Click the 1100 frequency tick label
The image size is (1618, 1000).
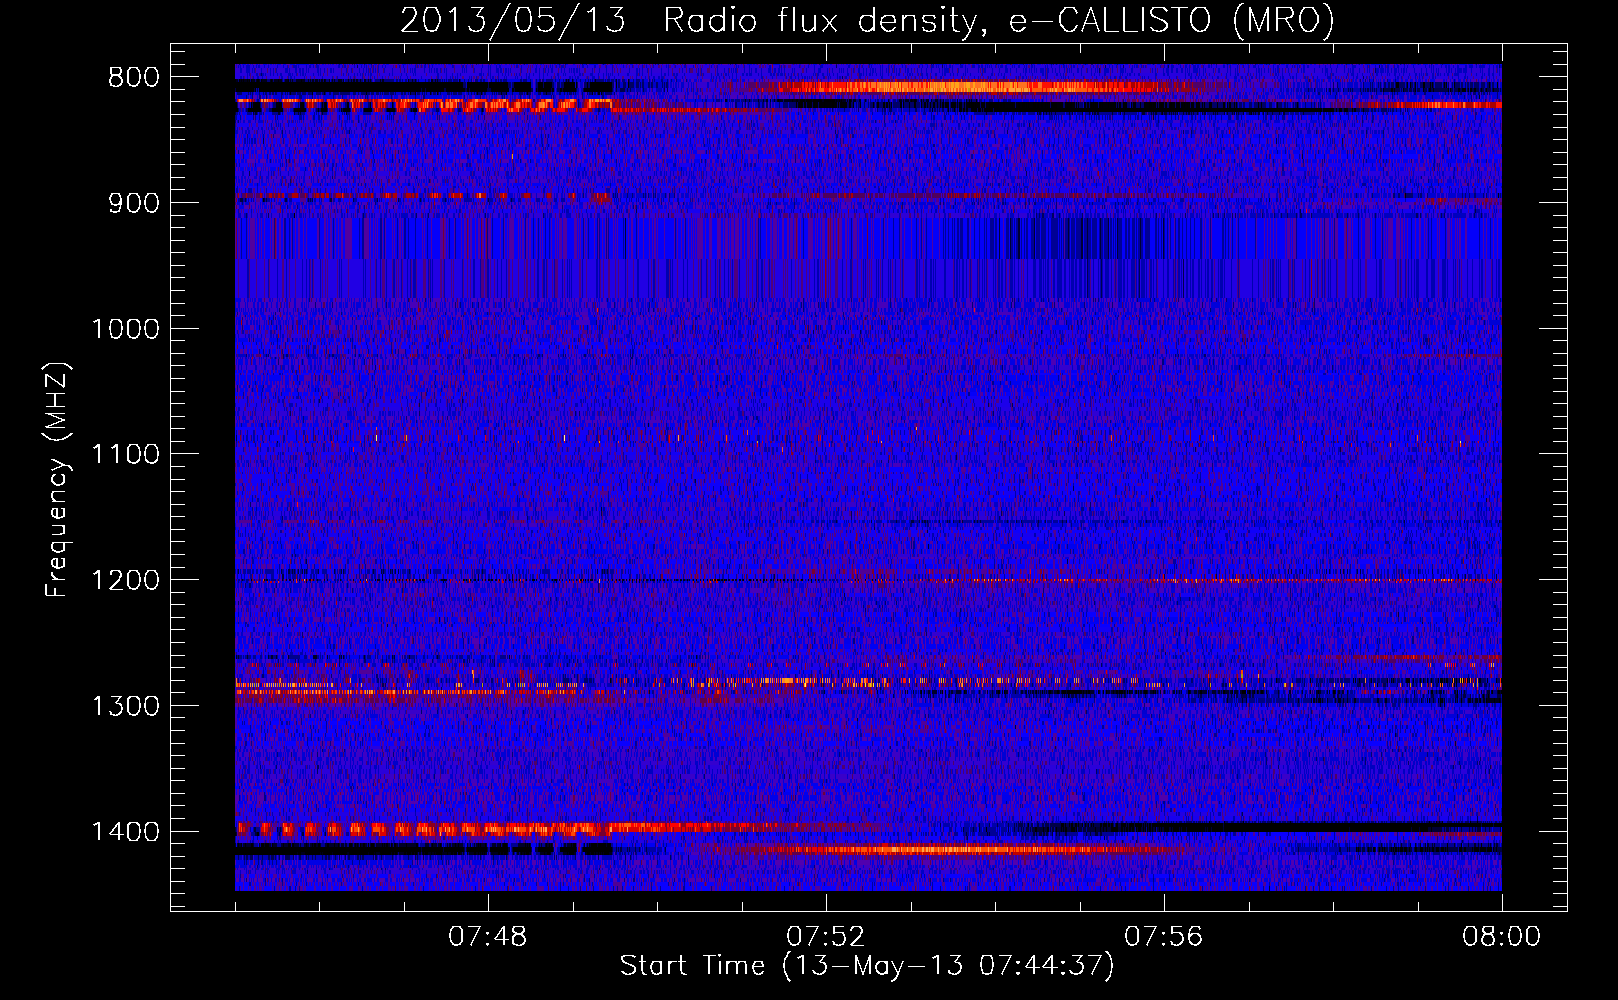(125, 455)
